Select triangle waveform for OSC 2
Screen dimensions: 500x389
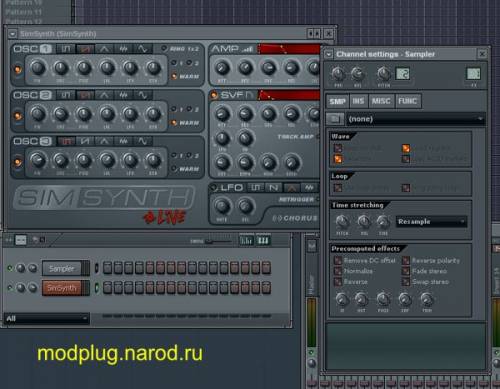[104, 95]
